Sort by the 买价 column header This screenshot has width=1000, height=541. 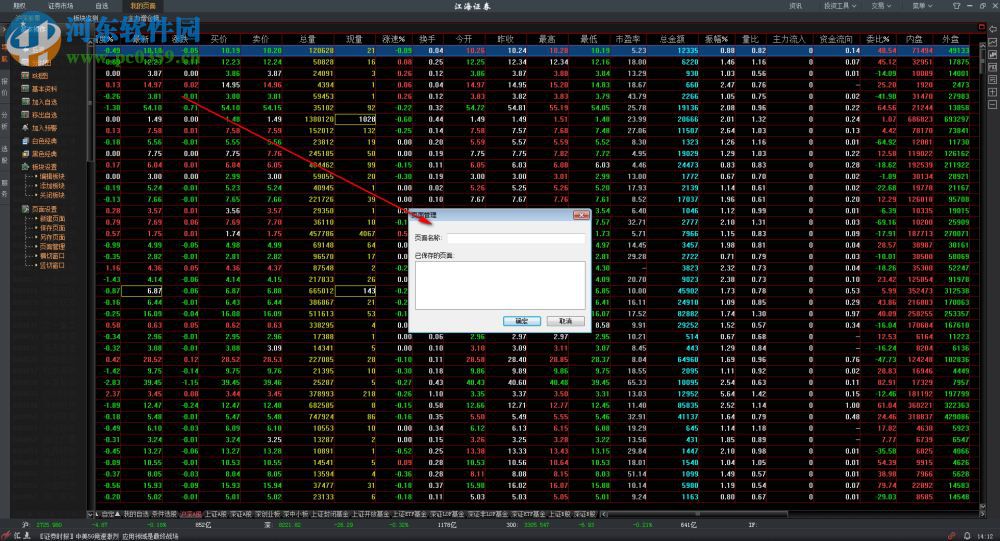219,40
